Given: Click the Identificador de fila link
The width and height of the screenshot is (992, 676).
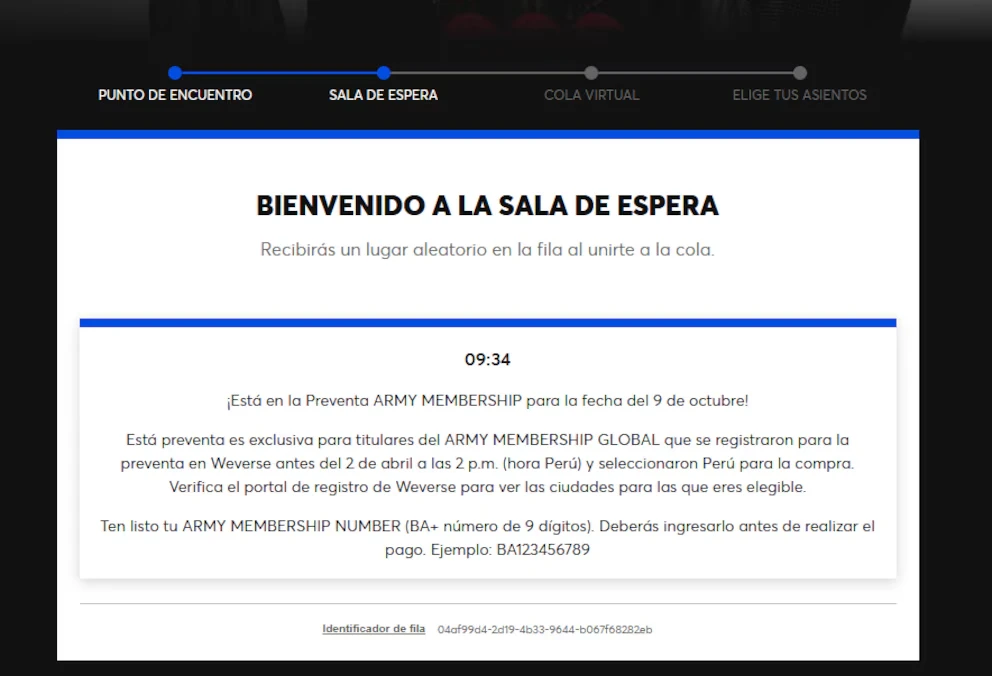Looking at the screenshot, I should pos(373,629).
